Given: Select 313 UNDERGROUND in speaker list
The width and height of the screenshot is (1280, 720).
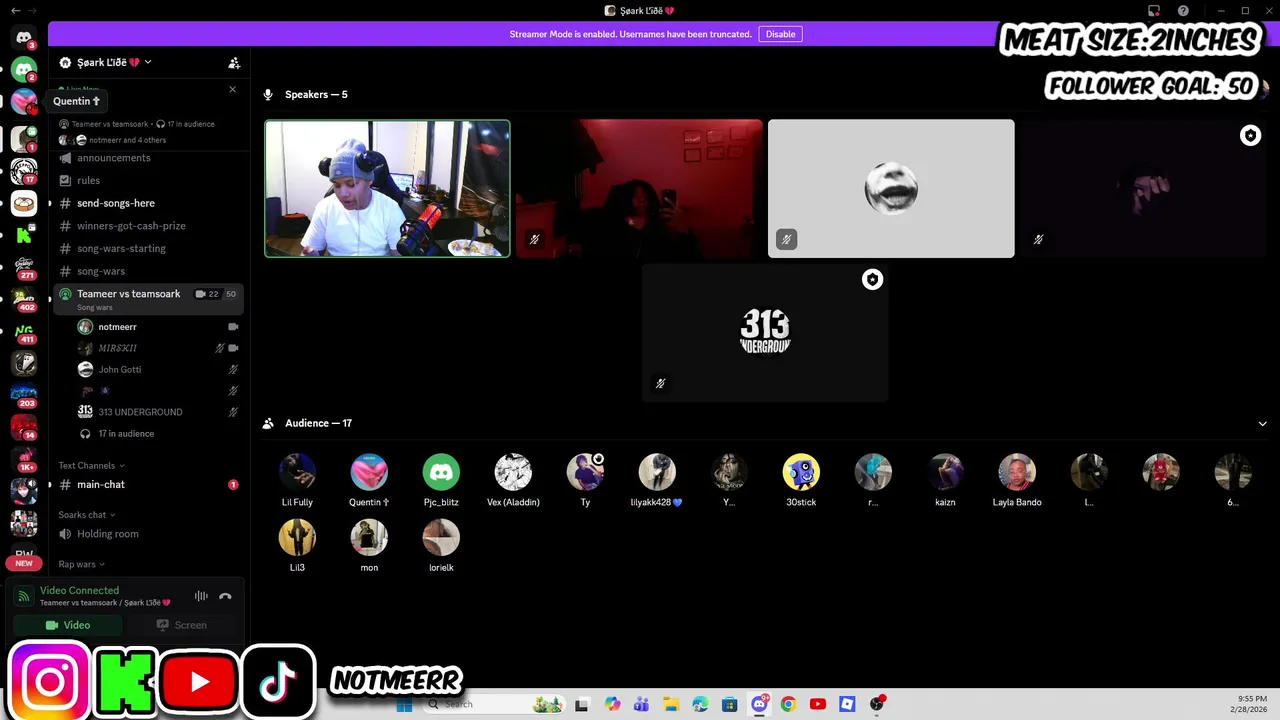Looking at the screenshot, I should click(x=158, y=412).
